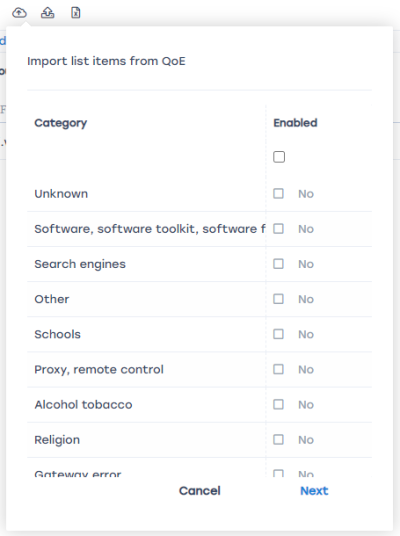Enable the Search engines checkbox

[x=278, y=264]
